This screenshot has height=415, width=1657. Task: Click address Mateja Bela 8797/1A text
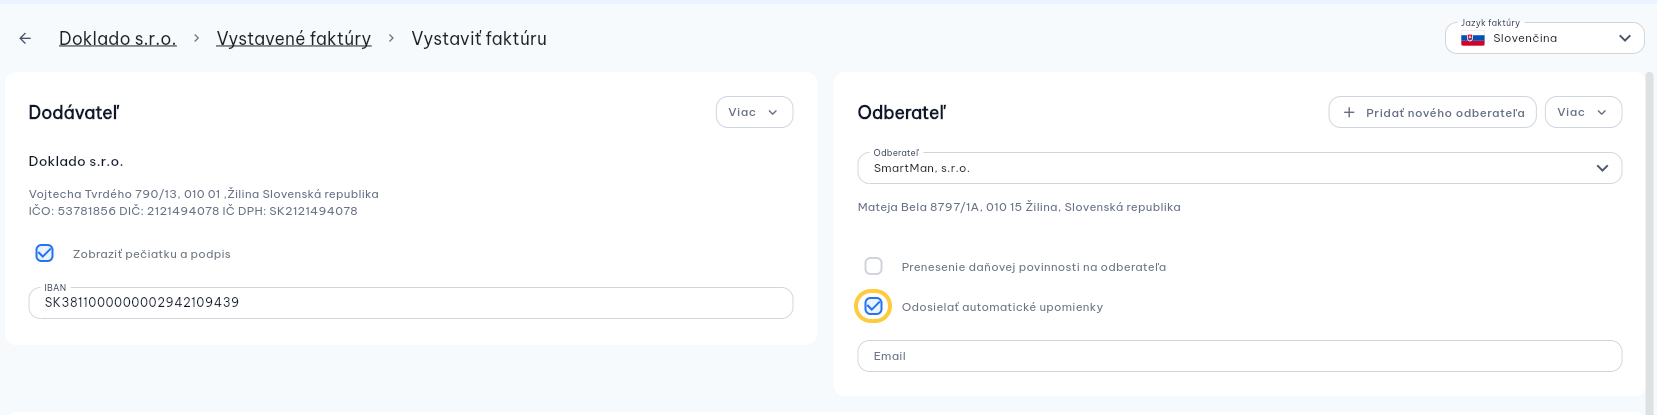[1019, 207]
